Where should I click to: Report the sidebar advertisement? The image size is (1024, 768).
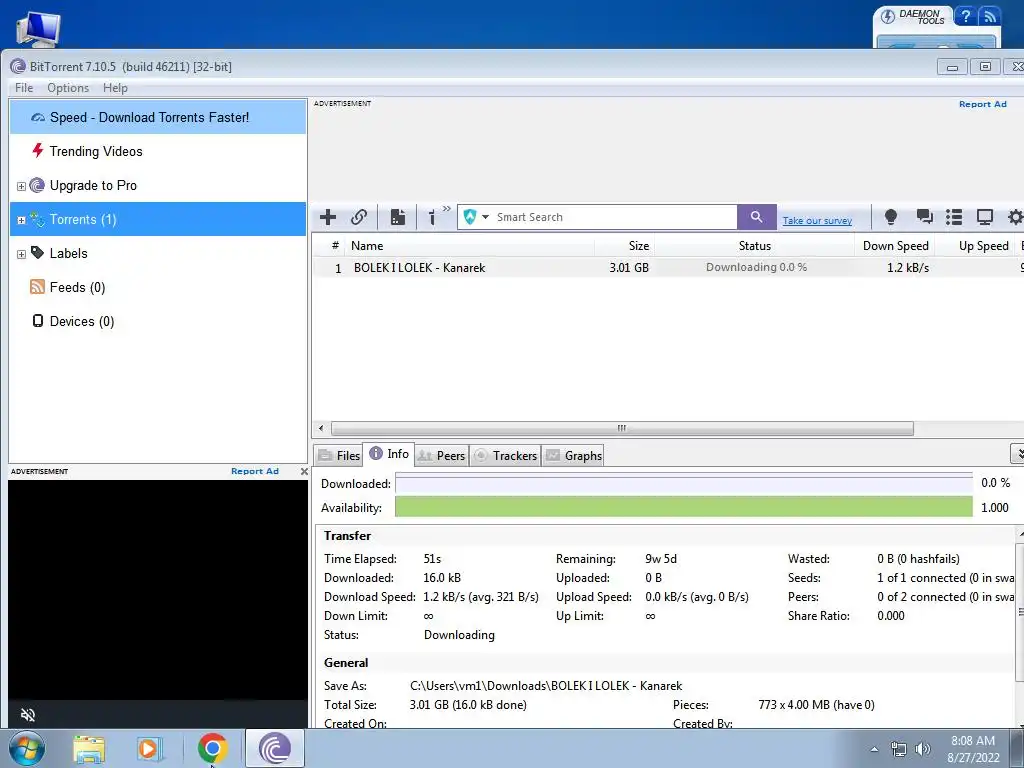click(x=255, y=471)
